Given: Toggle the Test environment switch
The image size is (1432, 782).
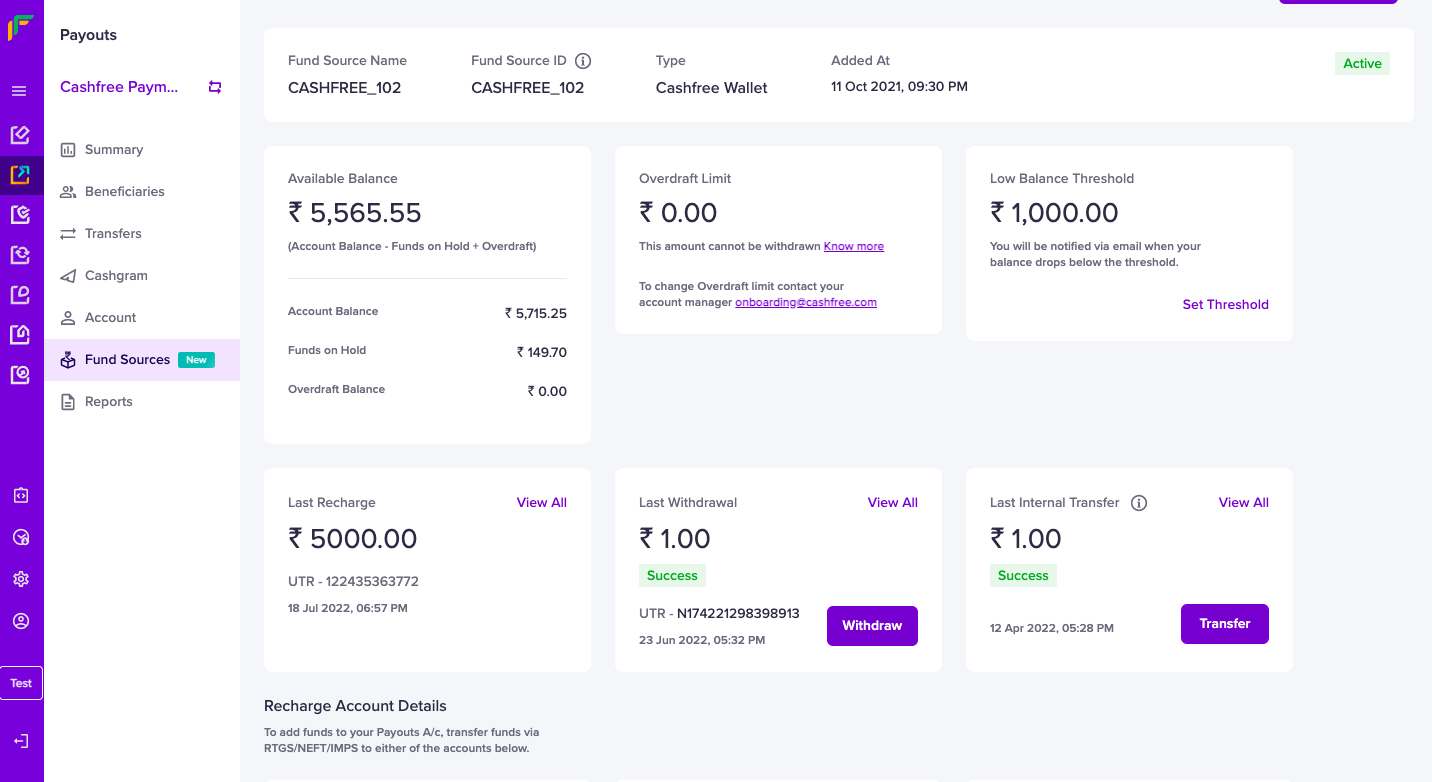Looking at the screenshot, I should pos(21,683).
